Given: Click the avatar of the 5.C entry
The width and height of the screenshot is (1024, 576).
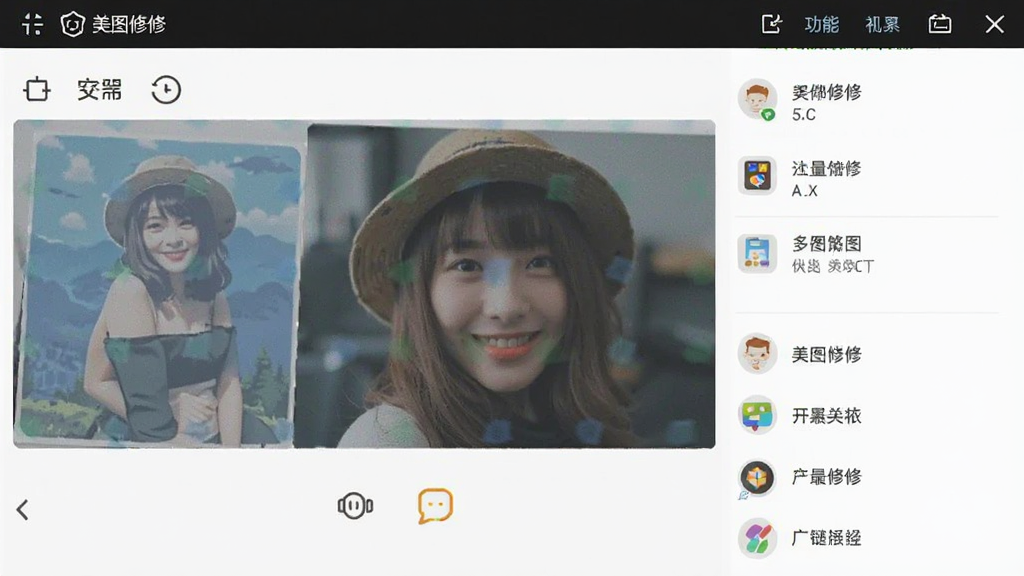Looking at the screenshot, I should pyautogui.click(x=758, y=100).
